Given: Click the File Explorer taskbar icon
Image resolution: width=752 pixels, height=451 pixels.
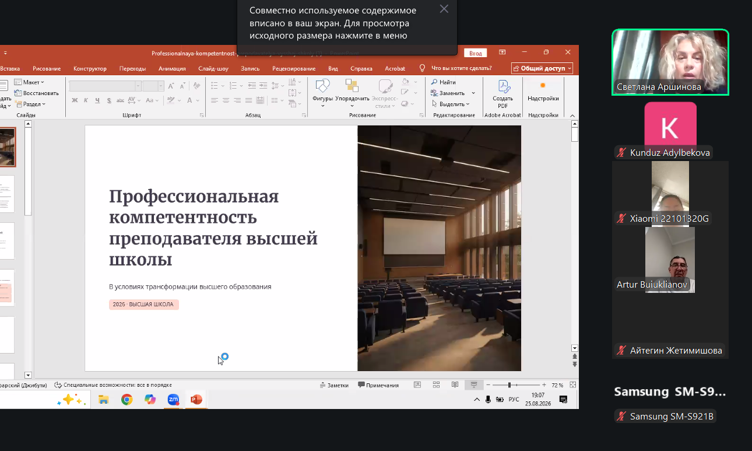Looking at the screenshot, I should (x=104, y=399).
